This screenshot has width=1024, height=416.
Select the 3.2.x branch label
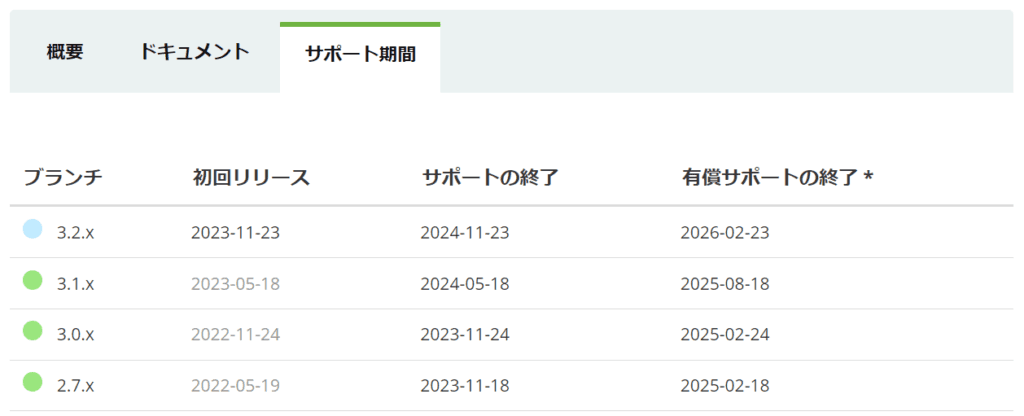tap(76, 233)
